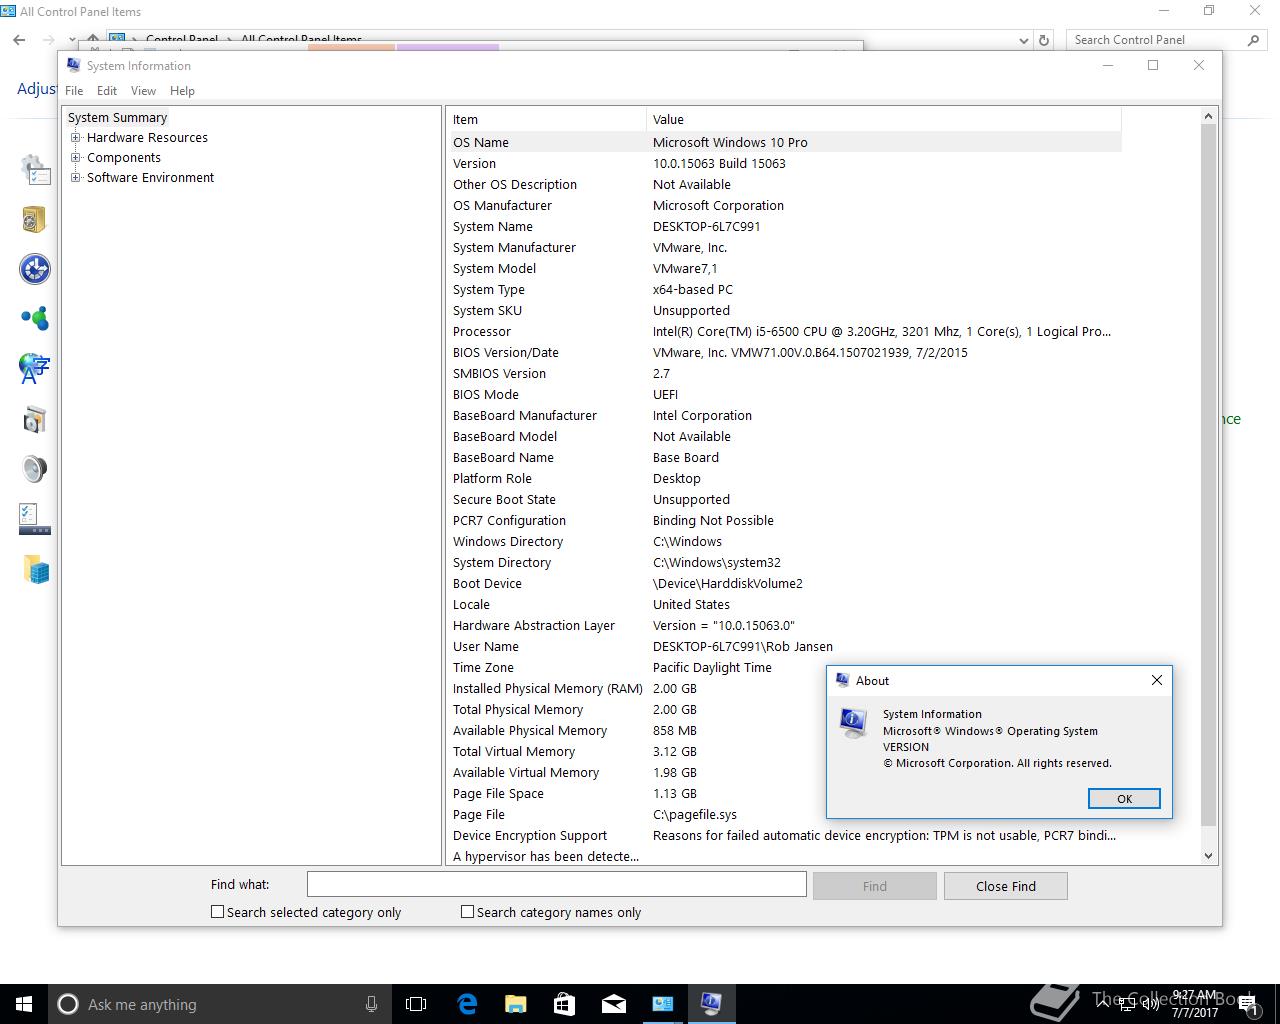Viewport: 1280px width, 1024px height.
Task: Click the Find button
Action: [875, 886]
